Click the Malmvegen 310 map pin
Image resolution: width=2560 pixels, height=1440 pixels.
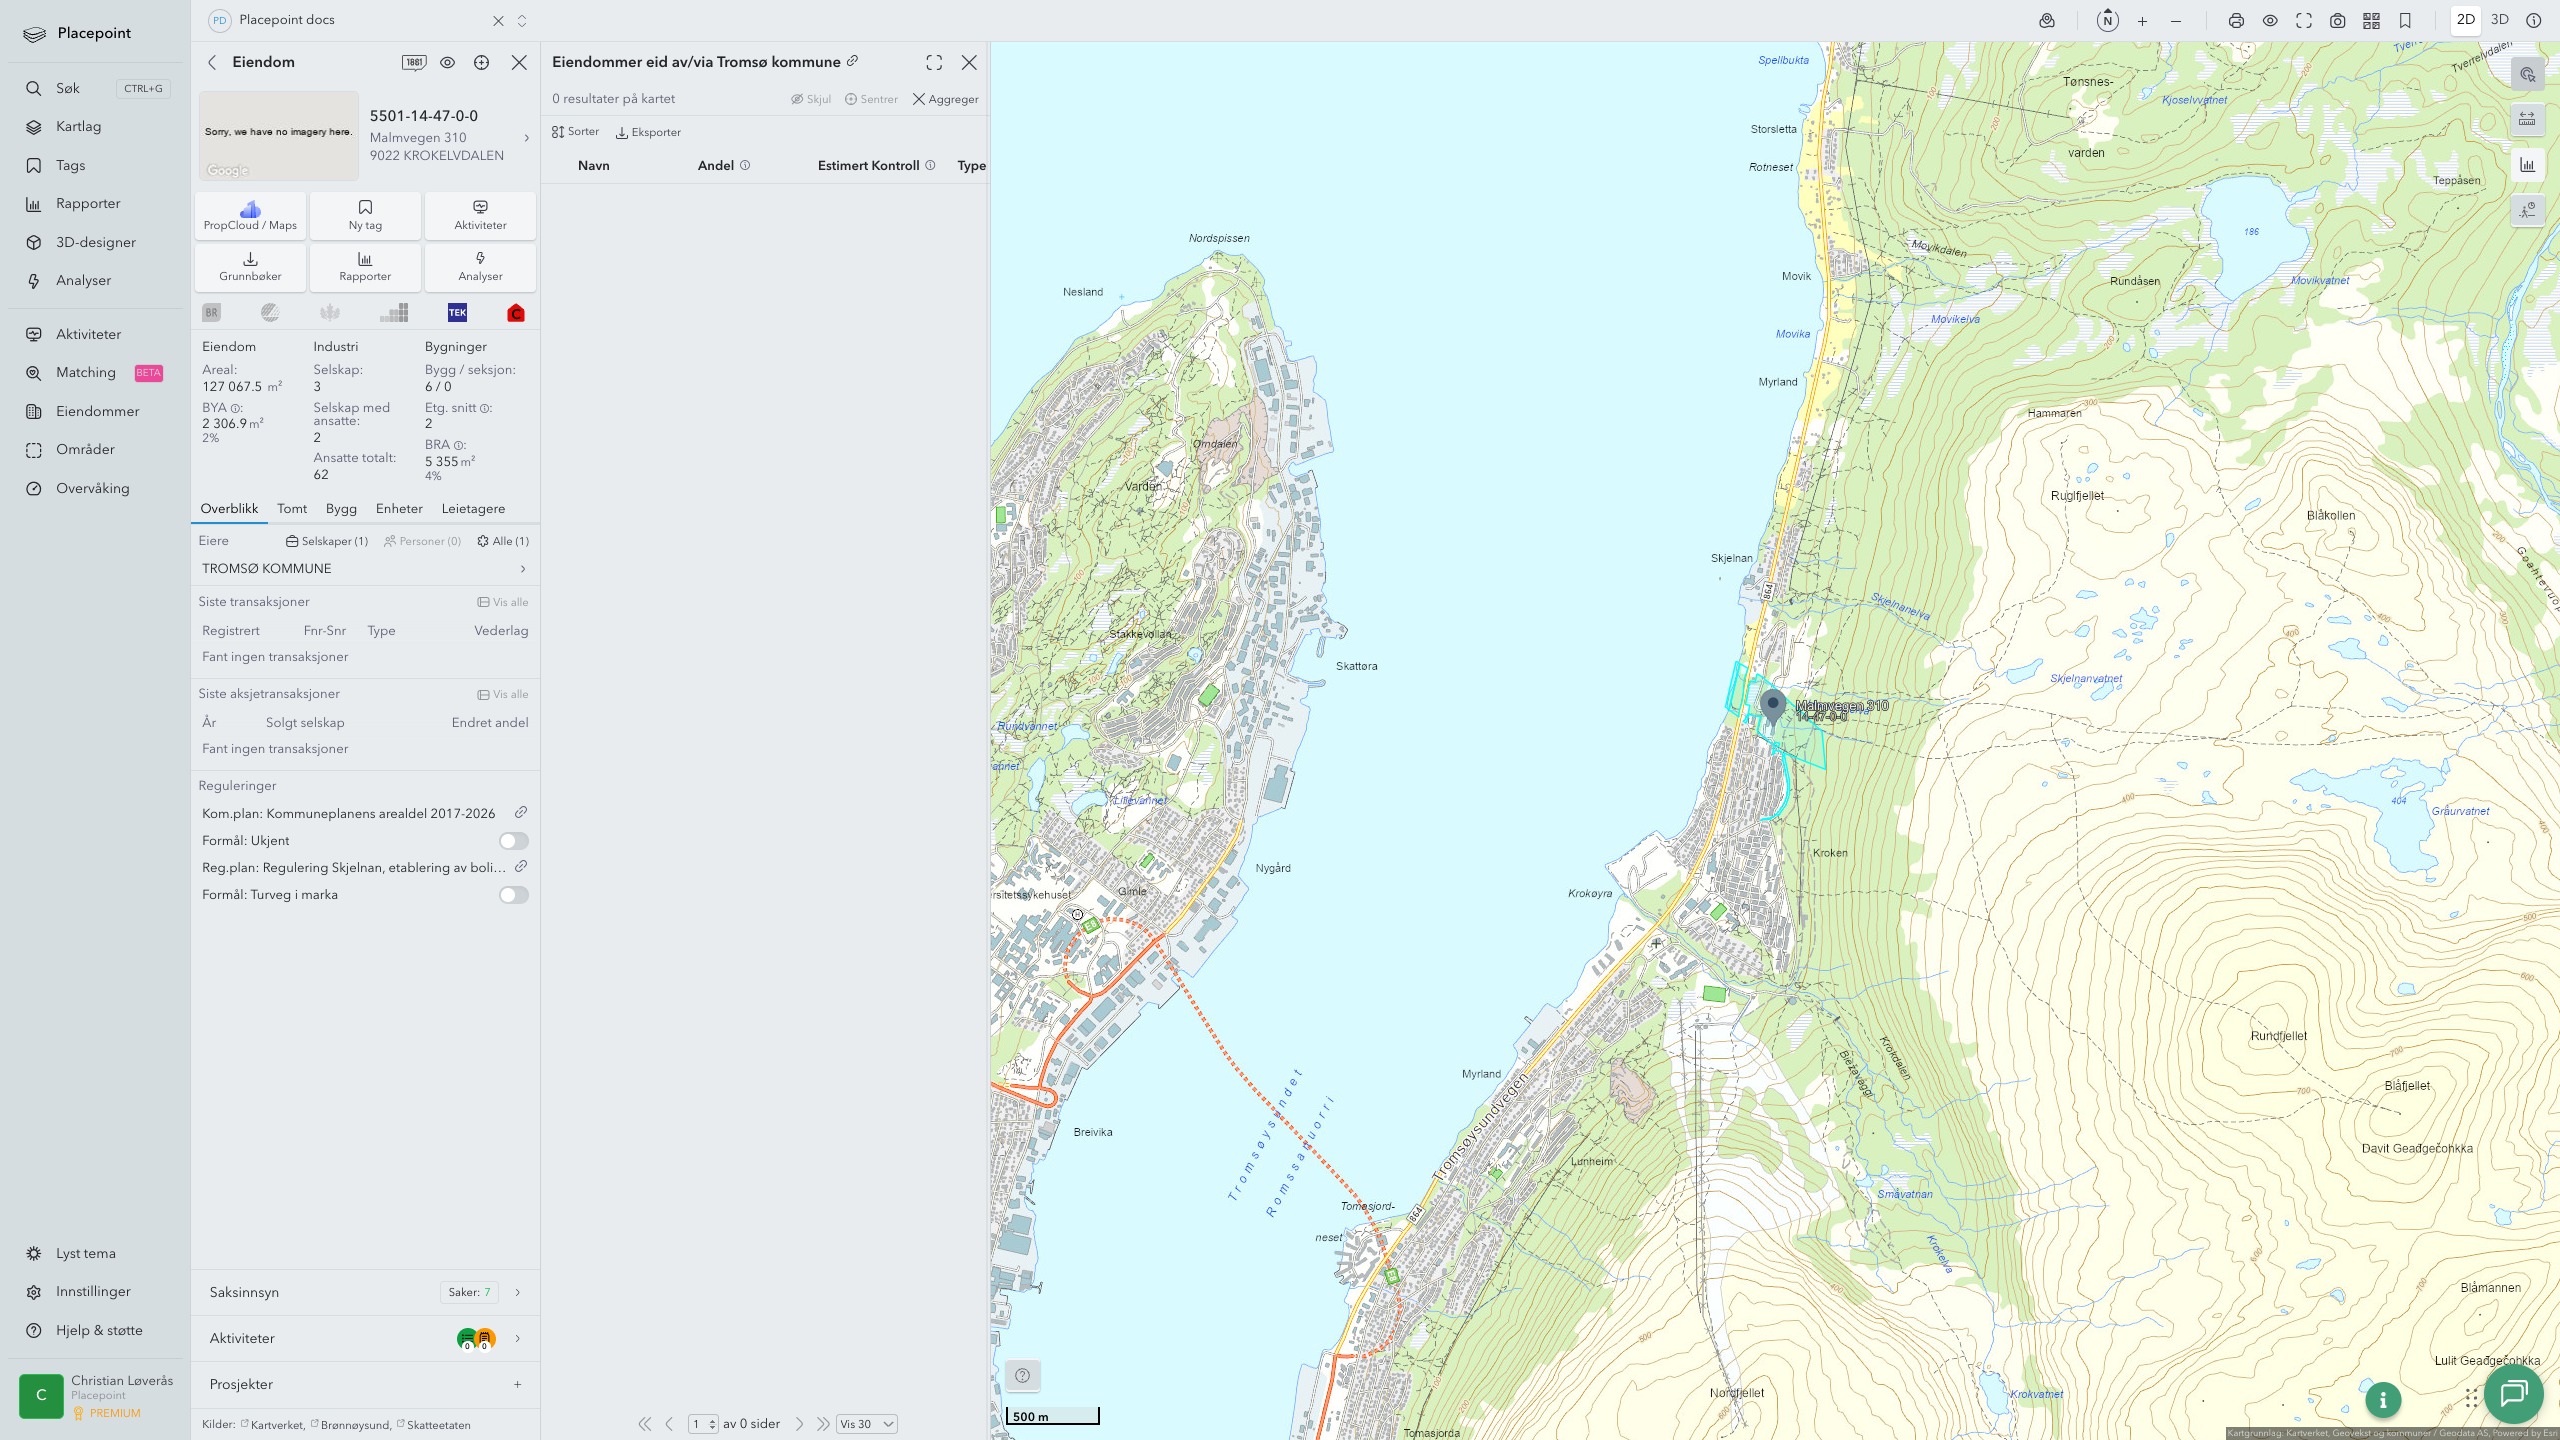(1772, 706)
